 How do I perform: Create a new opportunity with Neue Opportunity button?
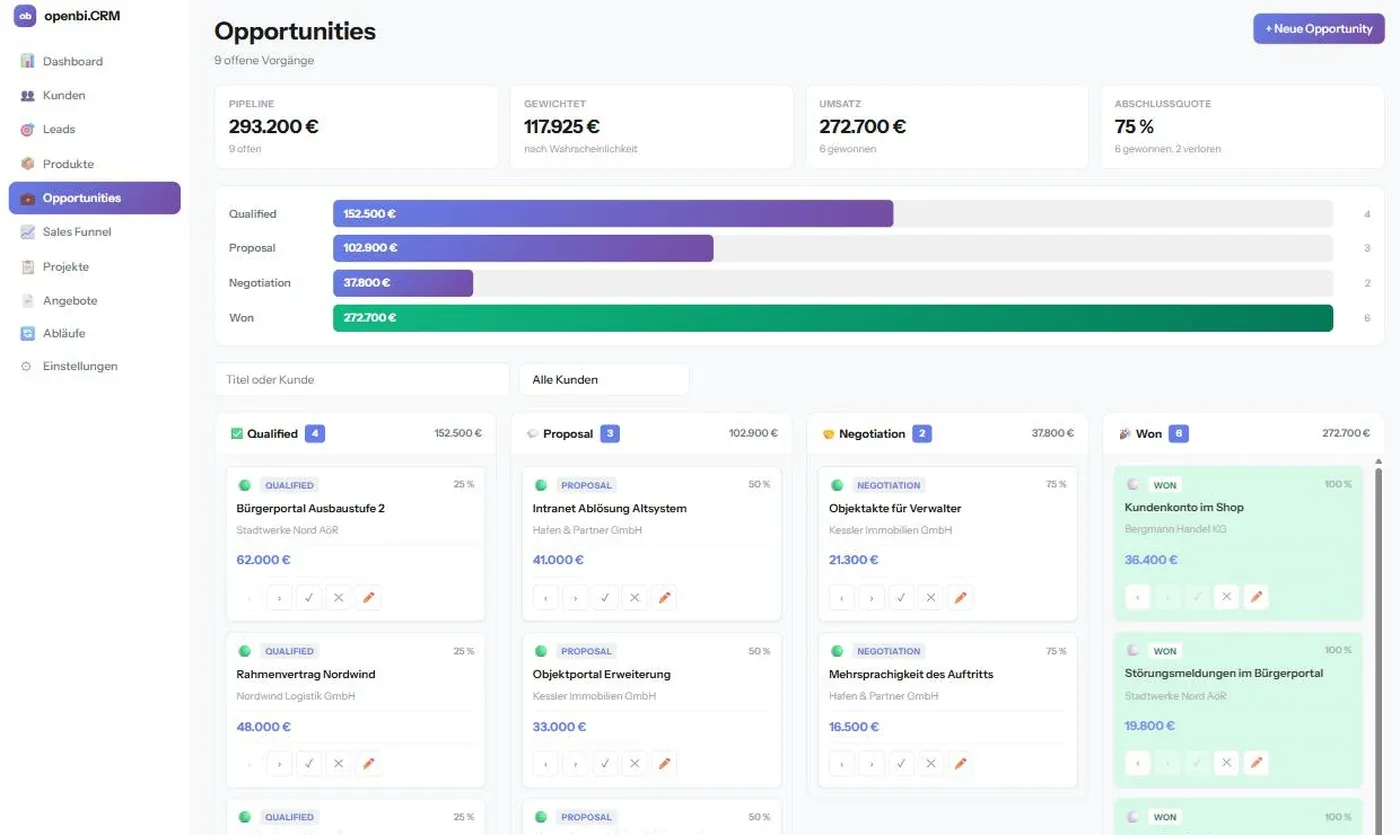1318,29
